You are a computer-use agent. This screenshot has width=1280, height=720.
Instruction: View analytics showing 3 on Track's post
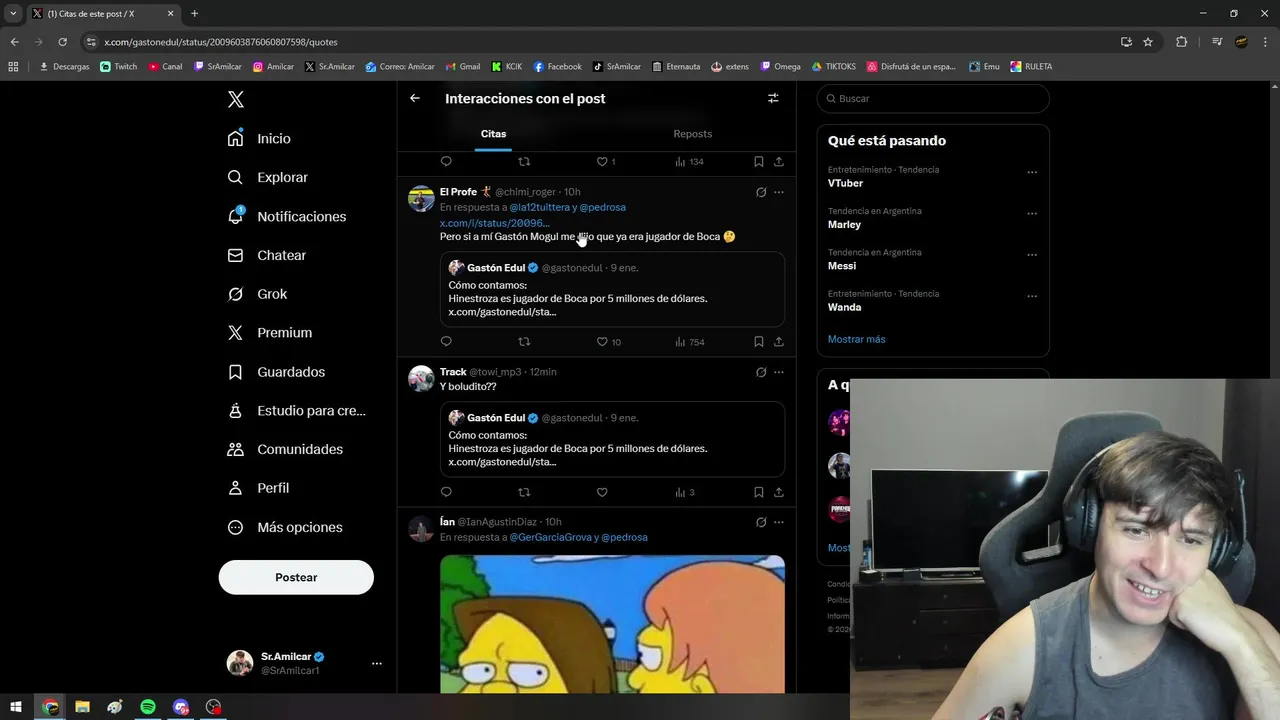click(685, 492)
